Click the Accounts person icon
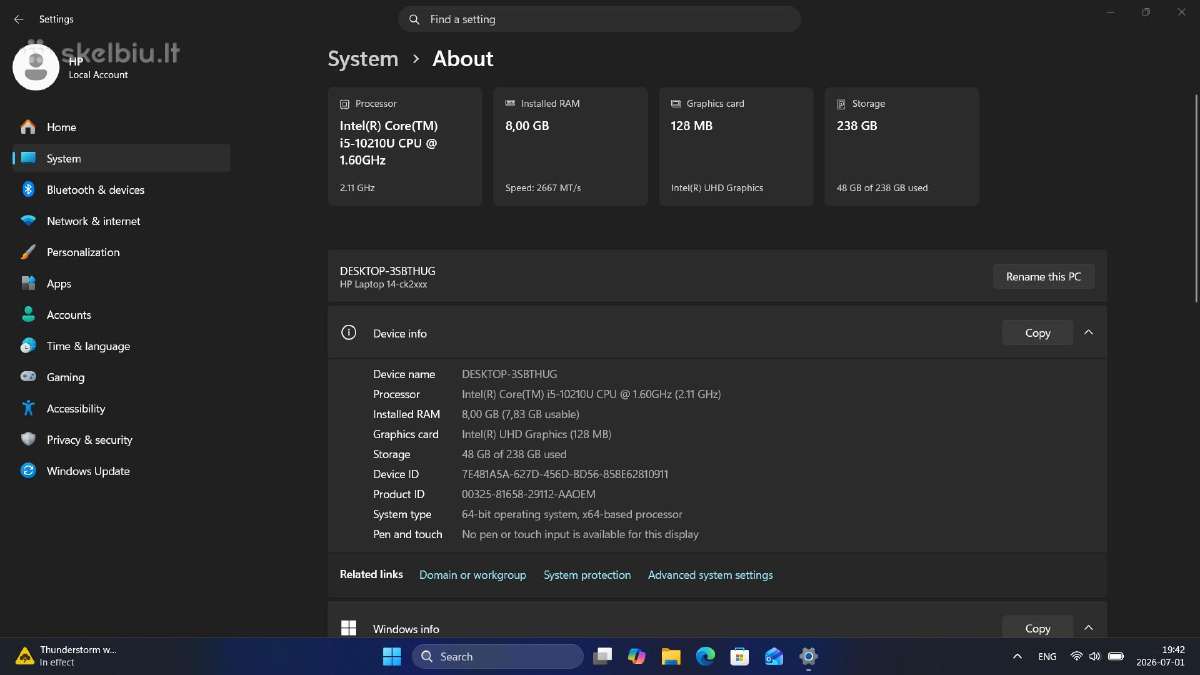Viewport: 1200px width, 675px height. (28, 315)
